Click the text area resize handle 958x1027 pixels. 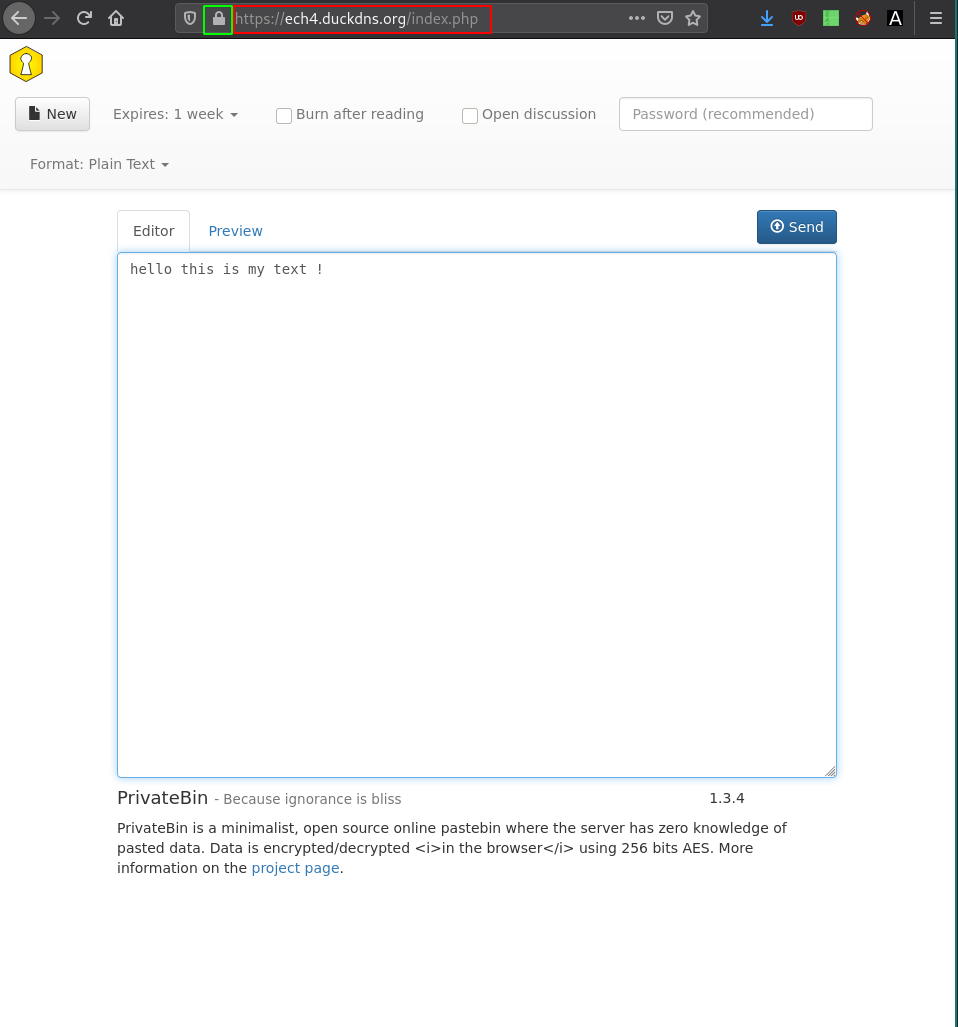830,772
